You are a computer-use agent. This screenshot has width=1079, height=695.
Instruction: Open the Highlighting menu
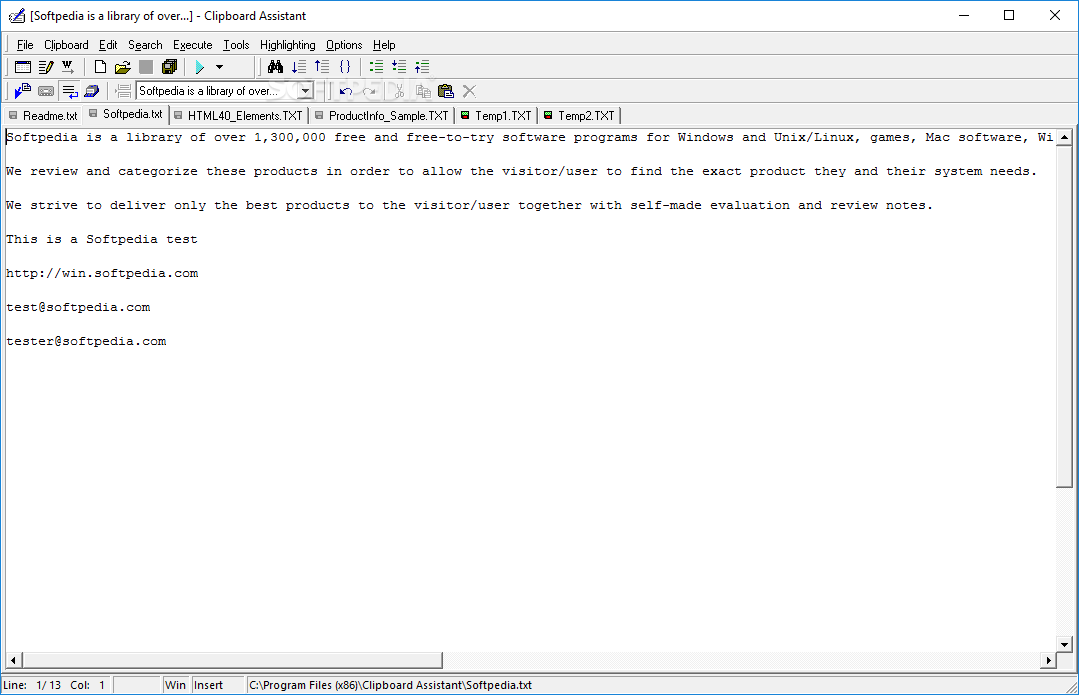[x=288, y=45]
